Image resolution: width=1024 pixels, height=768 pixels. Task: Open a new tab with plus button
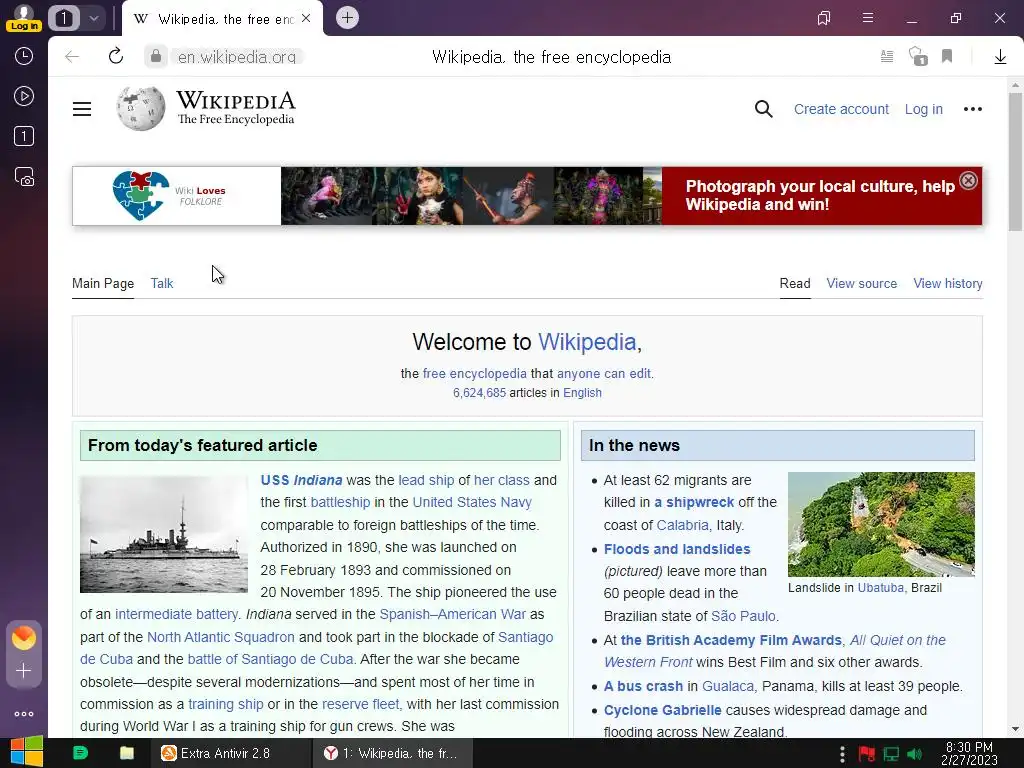[x=347, y=18]
